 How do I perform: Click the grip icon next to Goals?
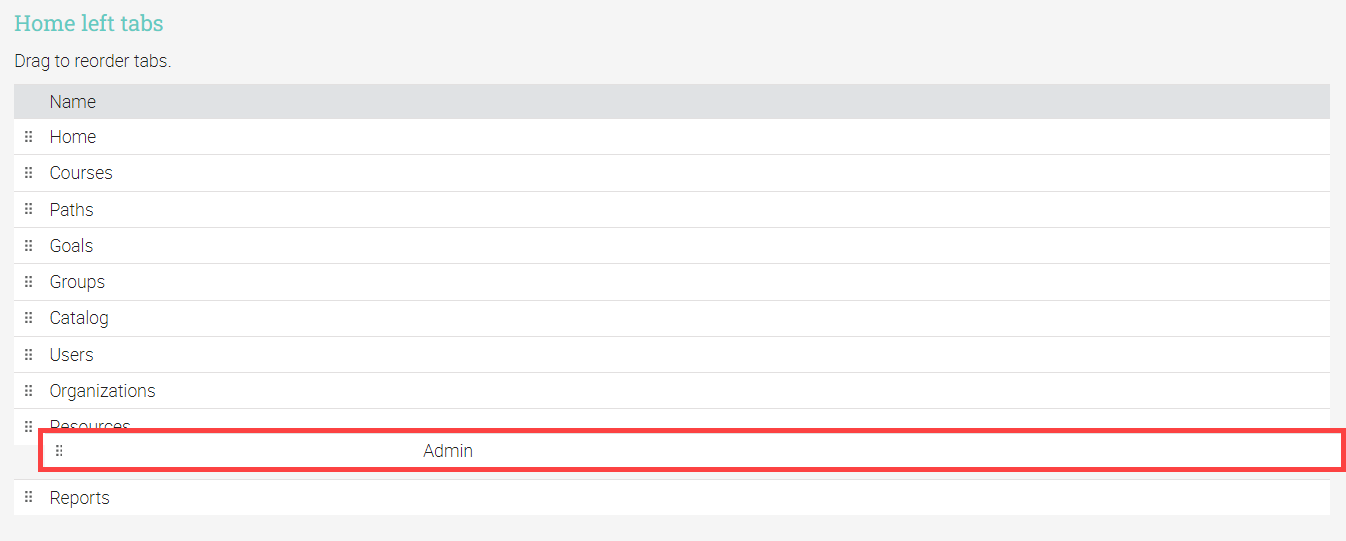(x=28, y=246)
